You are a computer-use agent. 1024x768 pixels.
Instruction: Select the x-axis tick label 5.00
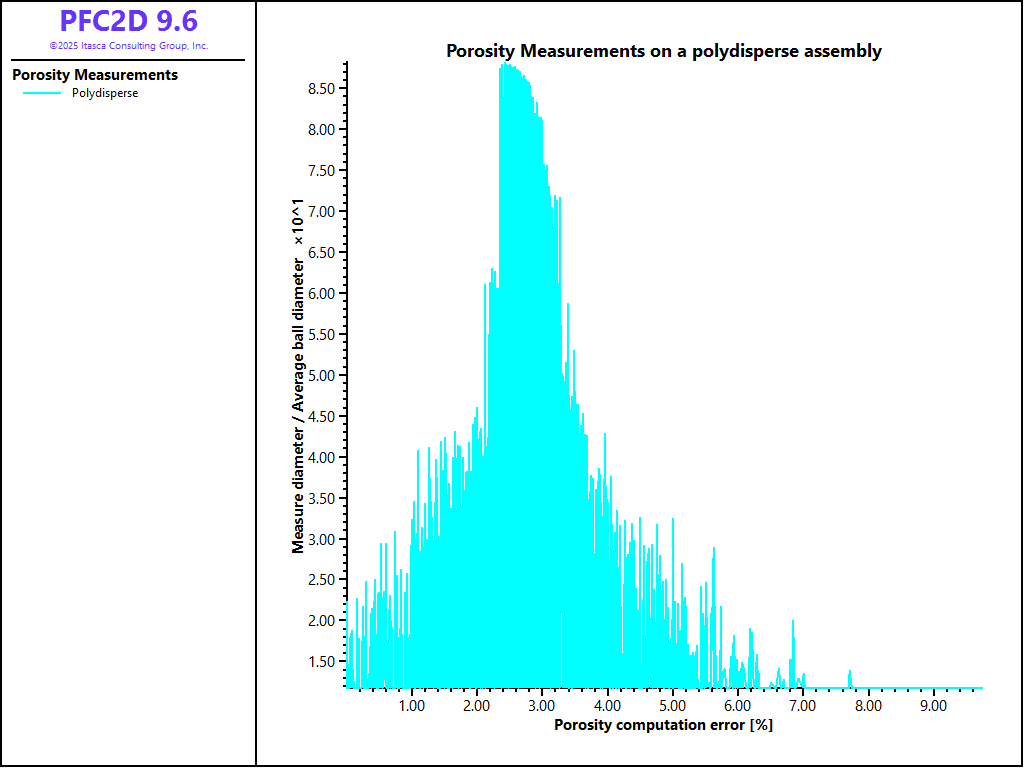[x=673, y=705]
